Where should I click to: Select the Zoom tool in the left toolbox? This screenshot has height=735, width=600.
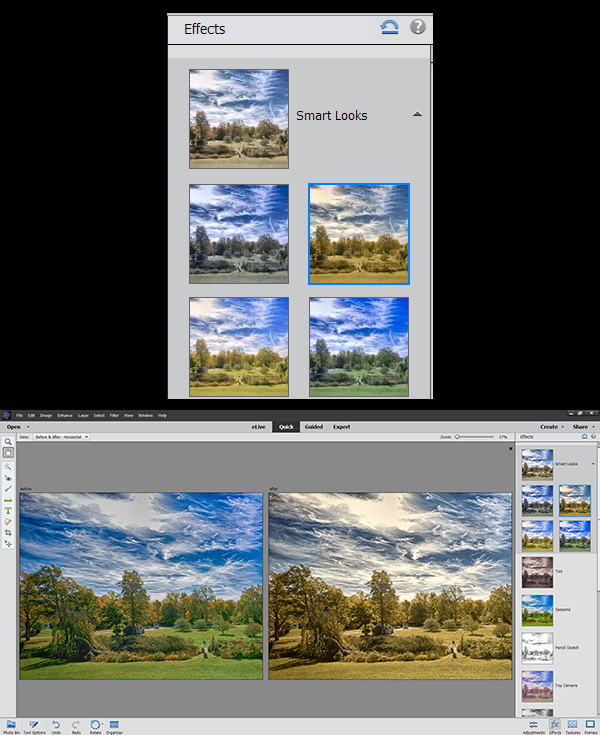8,442
